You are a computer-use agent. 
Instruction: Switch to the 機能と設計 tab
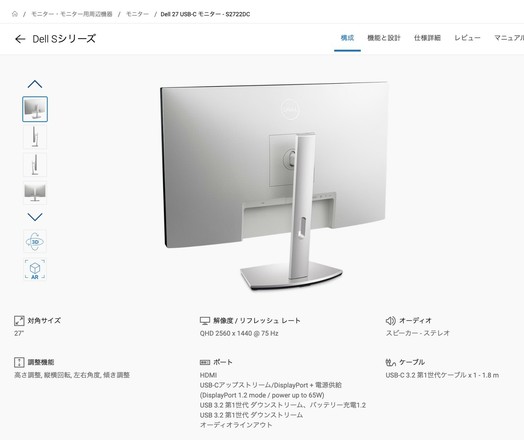pos(384,38)
